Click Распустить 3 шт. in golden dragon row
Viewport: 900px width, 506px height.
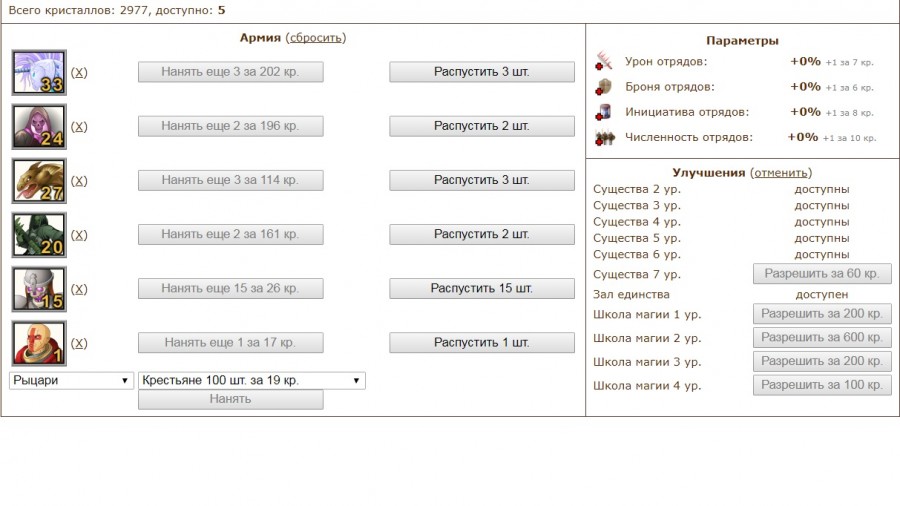482,180
